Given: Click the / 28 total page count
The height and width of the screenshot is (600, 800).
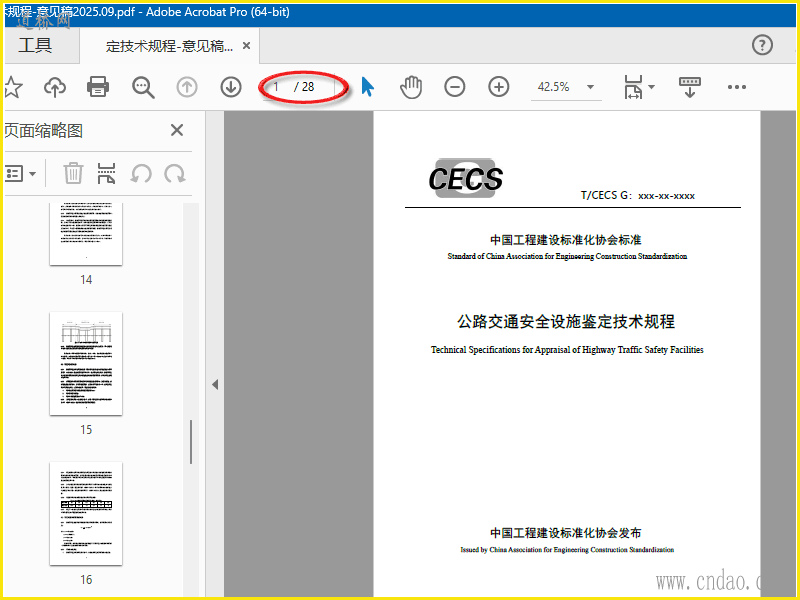Looking at the screenshot, I should coord(304,87).
